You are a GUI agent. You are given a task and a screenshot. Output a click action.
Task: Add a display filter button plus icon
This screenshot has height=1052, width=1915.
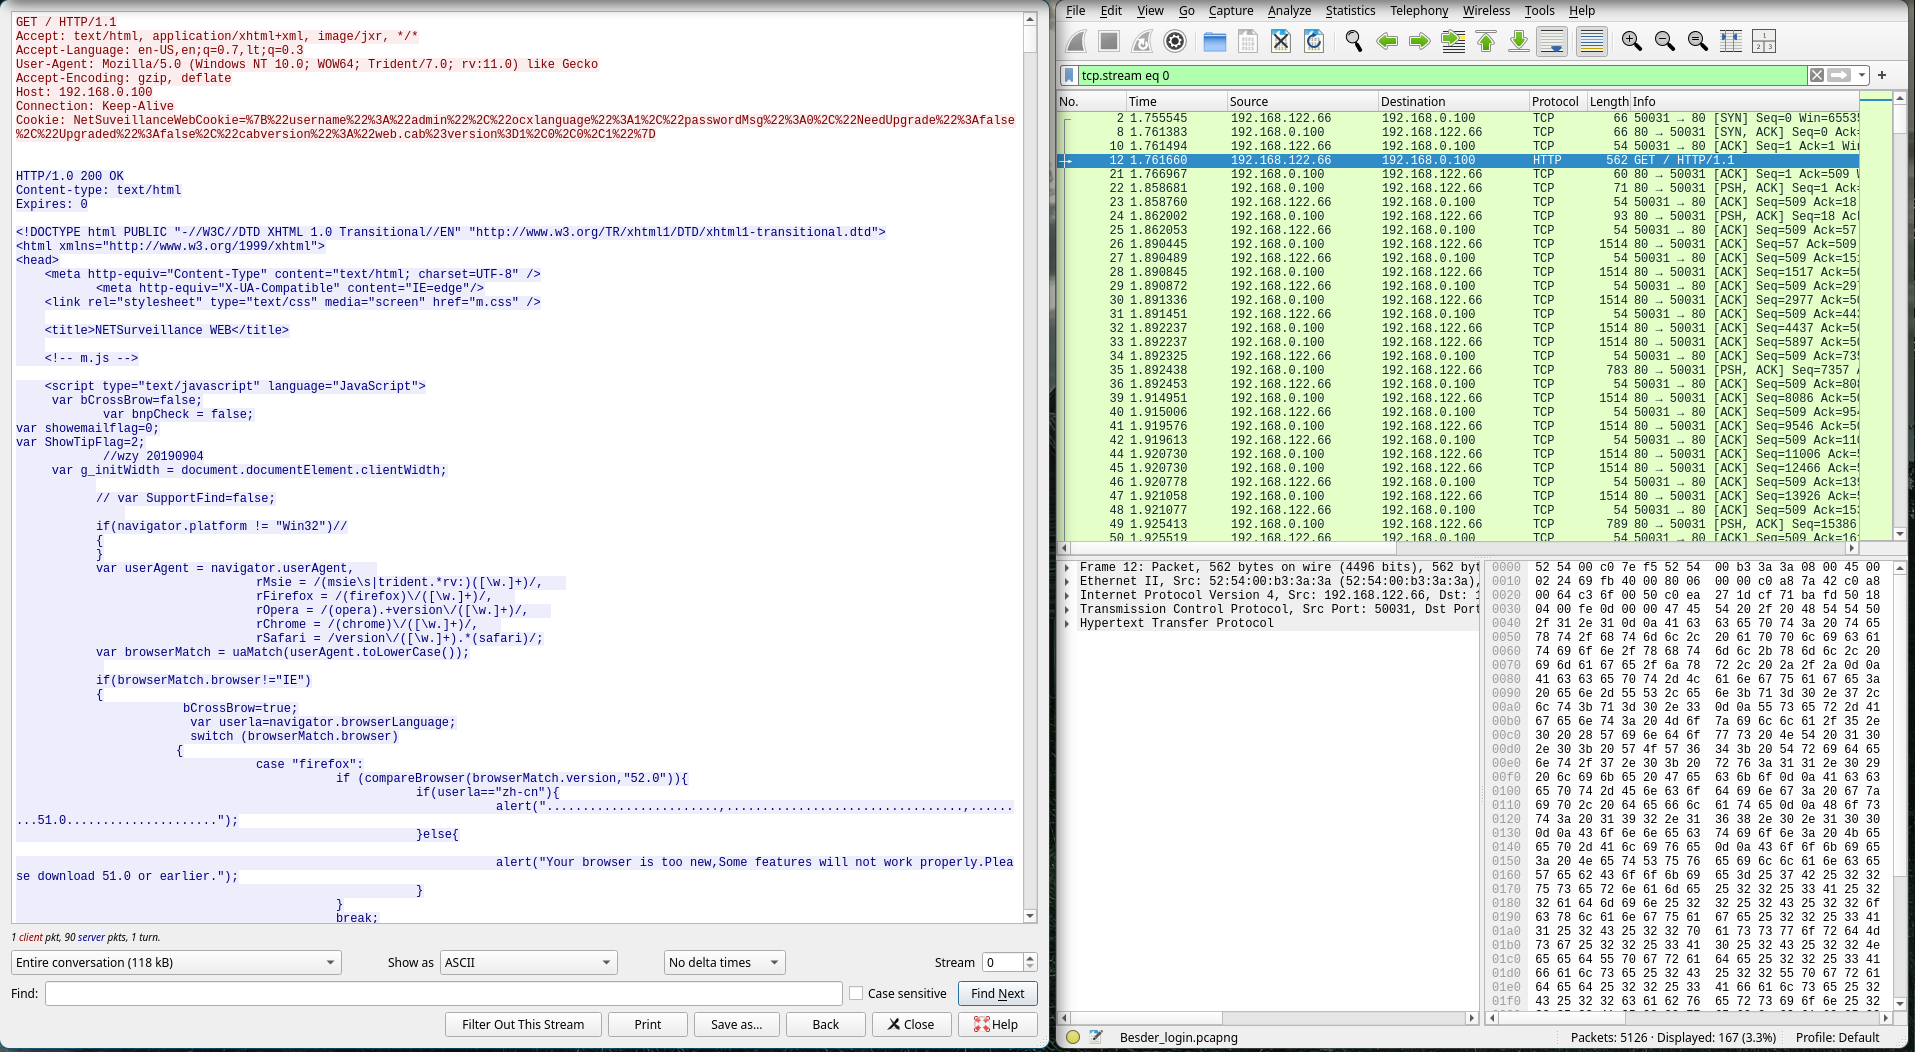pos(1882,75)
